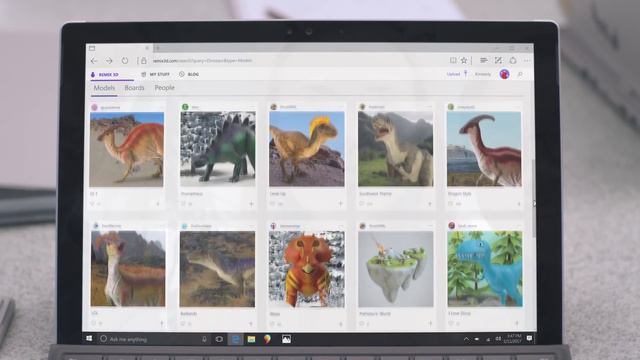
Task: Add floating island model with plus icon
Action: (x=430, y=324)
